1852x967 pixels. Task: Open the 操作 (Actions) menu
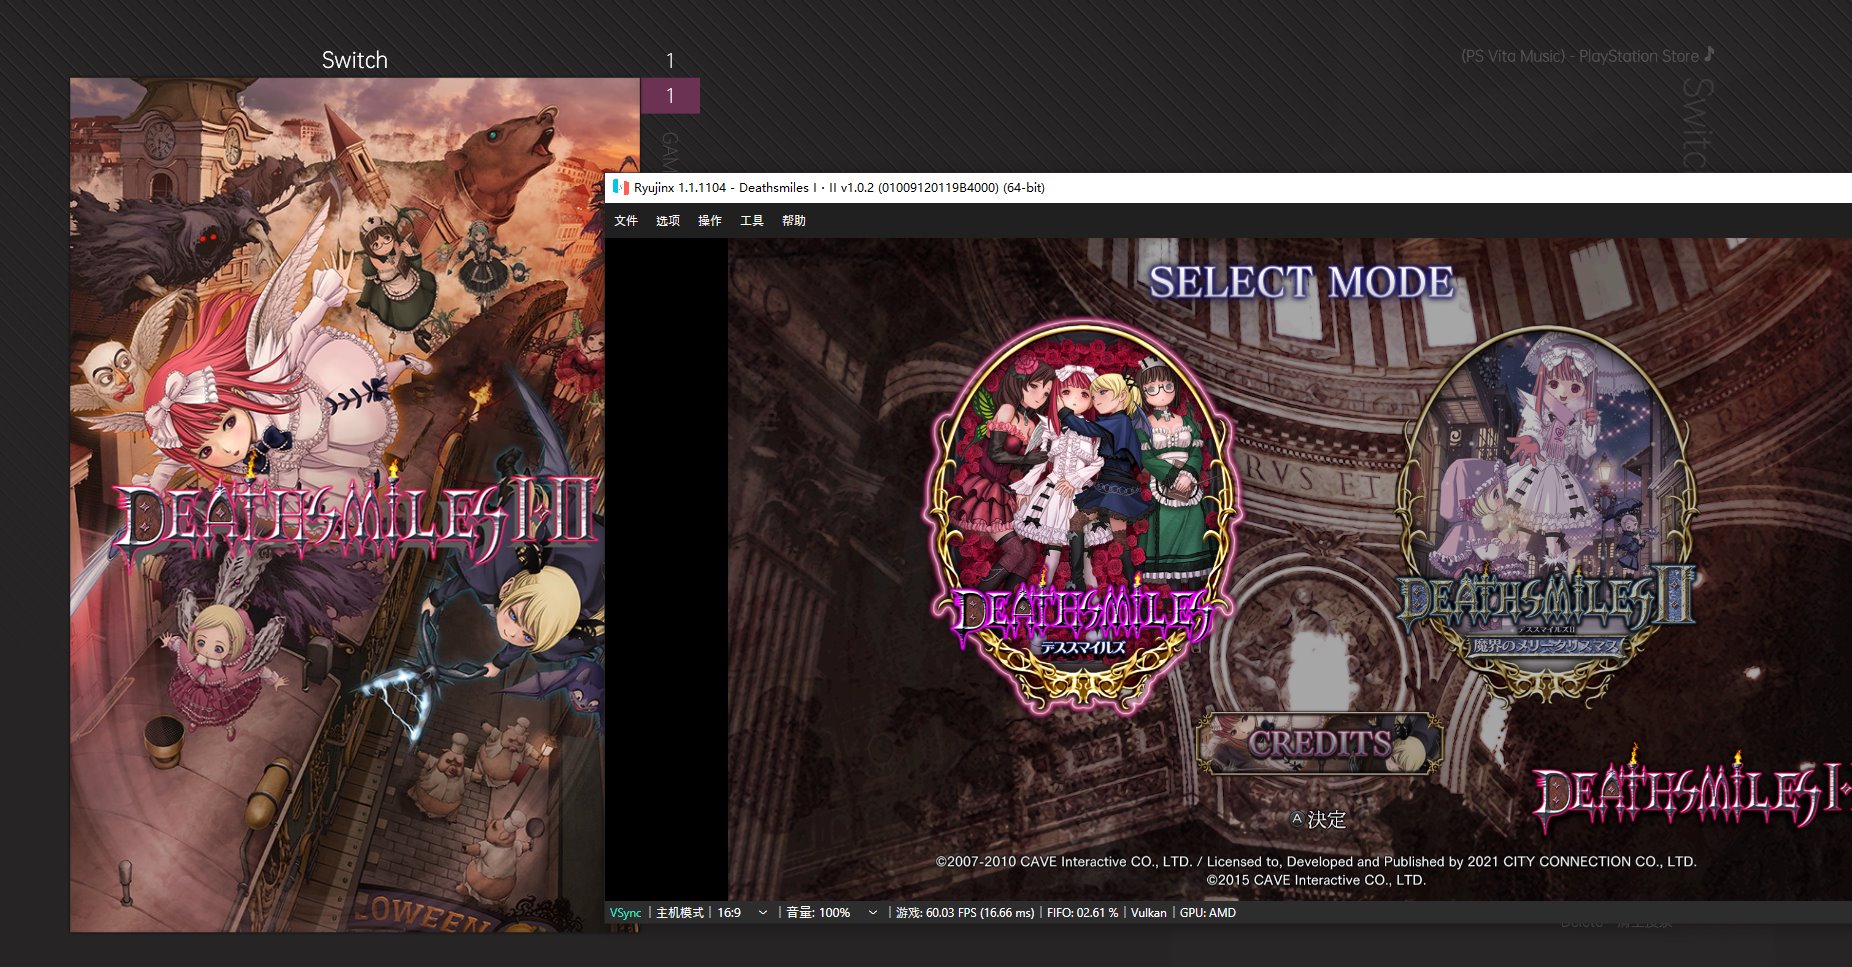pos(710,221)
